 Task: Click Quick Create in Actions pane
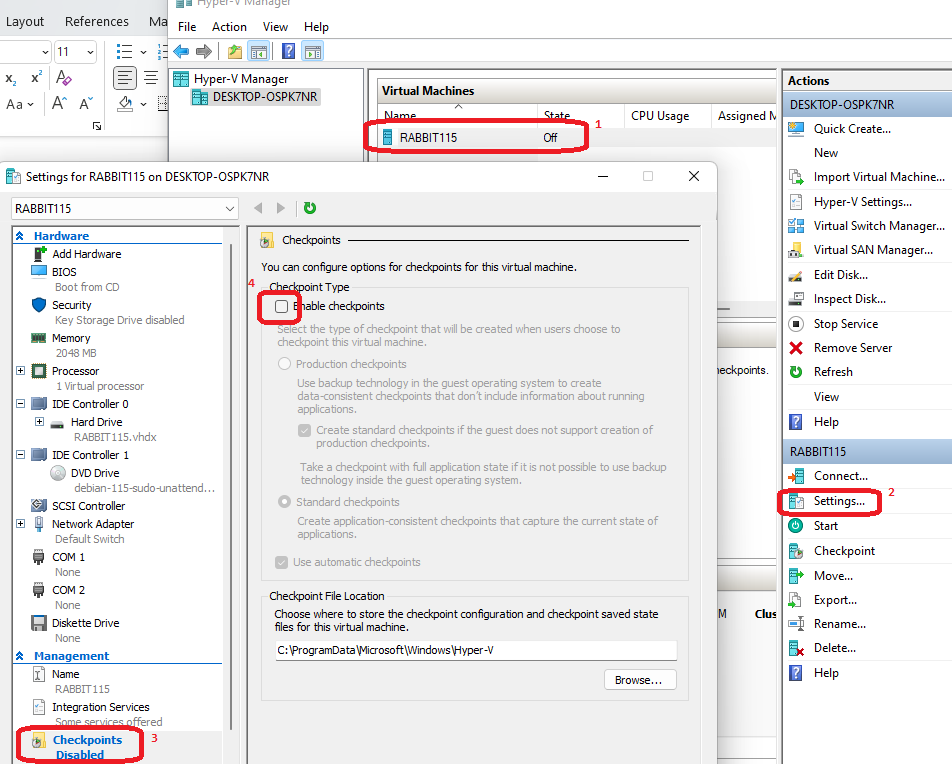coord(852,129)
